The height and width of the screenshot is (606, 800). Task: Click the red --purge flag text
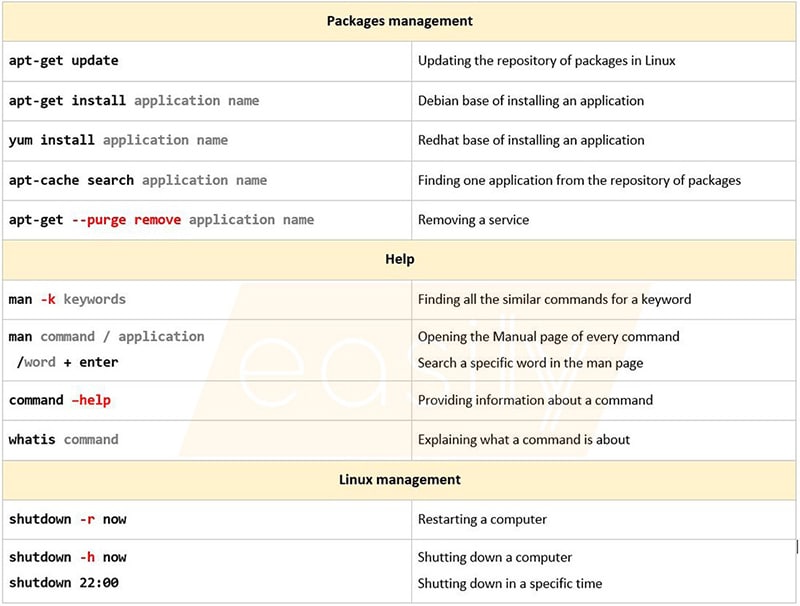pyautogui.click(x=99, y=220)
